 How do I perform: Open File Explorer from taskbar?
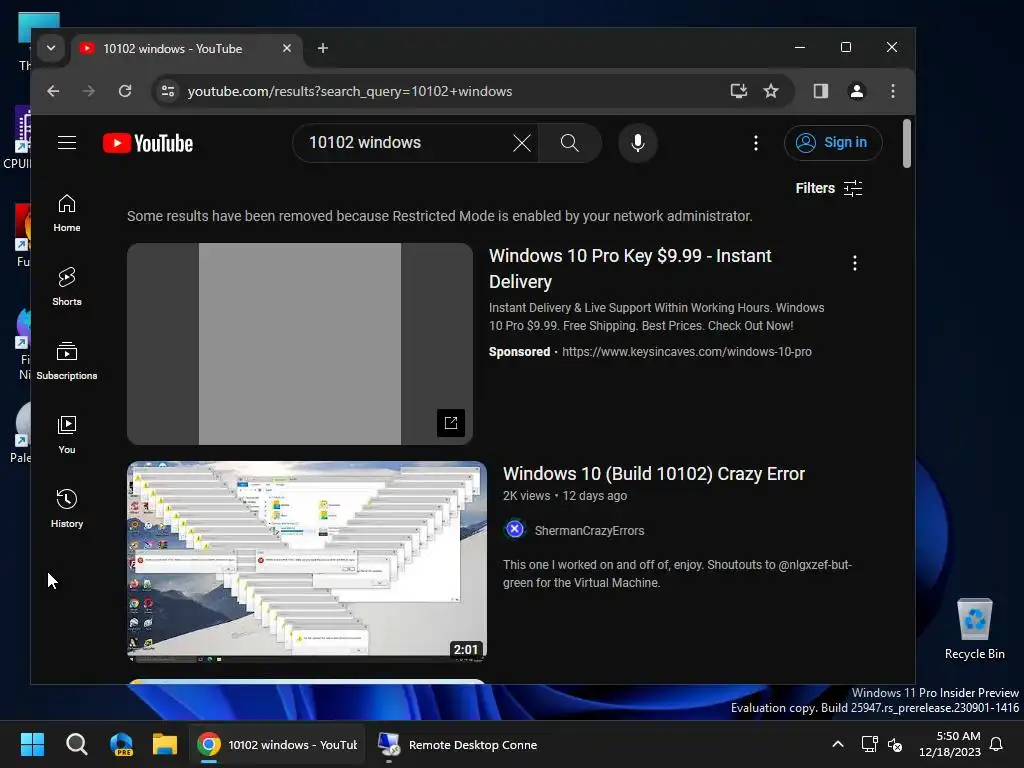[165, 744]
